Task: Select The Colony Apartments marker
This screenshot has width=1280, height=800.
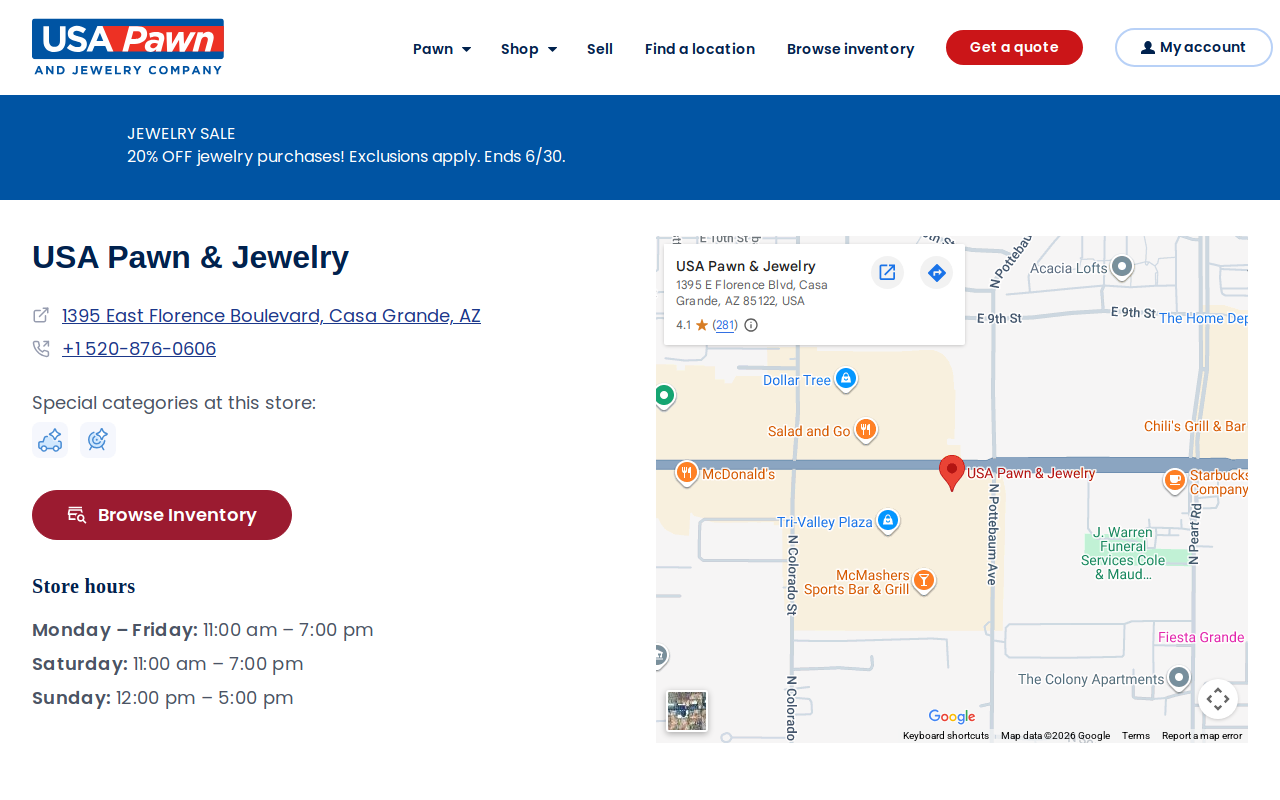Action: [1179, 678]
